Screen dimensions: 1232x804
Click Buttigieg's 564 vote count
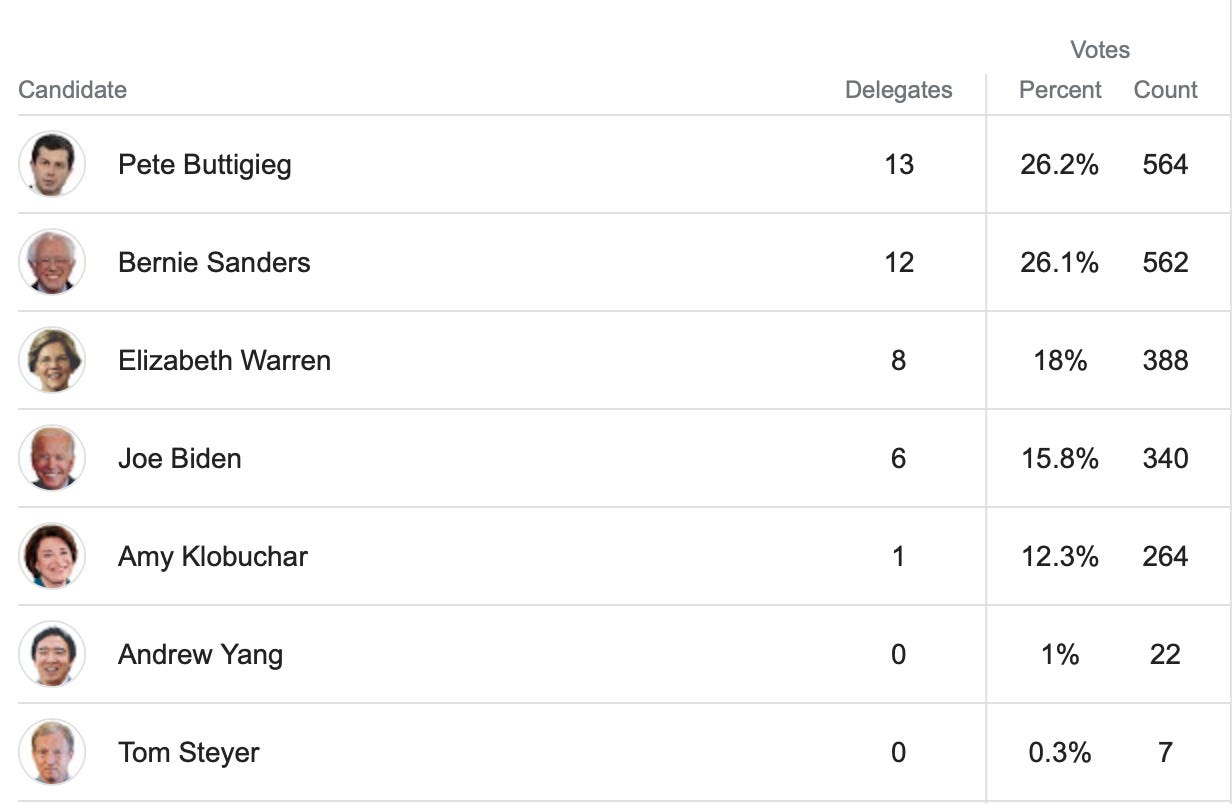click(1166, 164)
